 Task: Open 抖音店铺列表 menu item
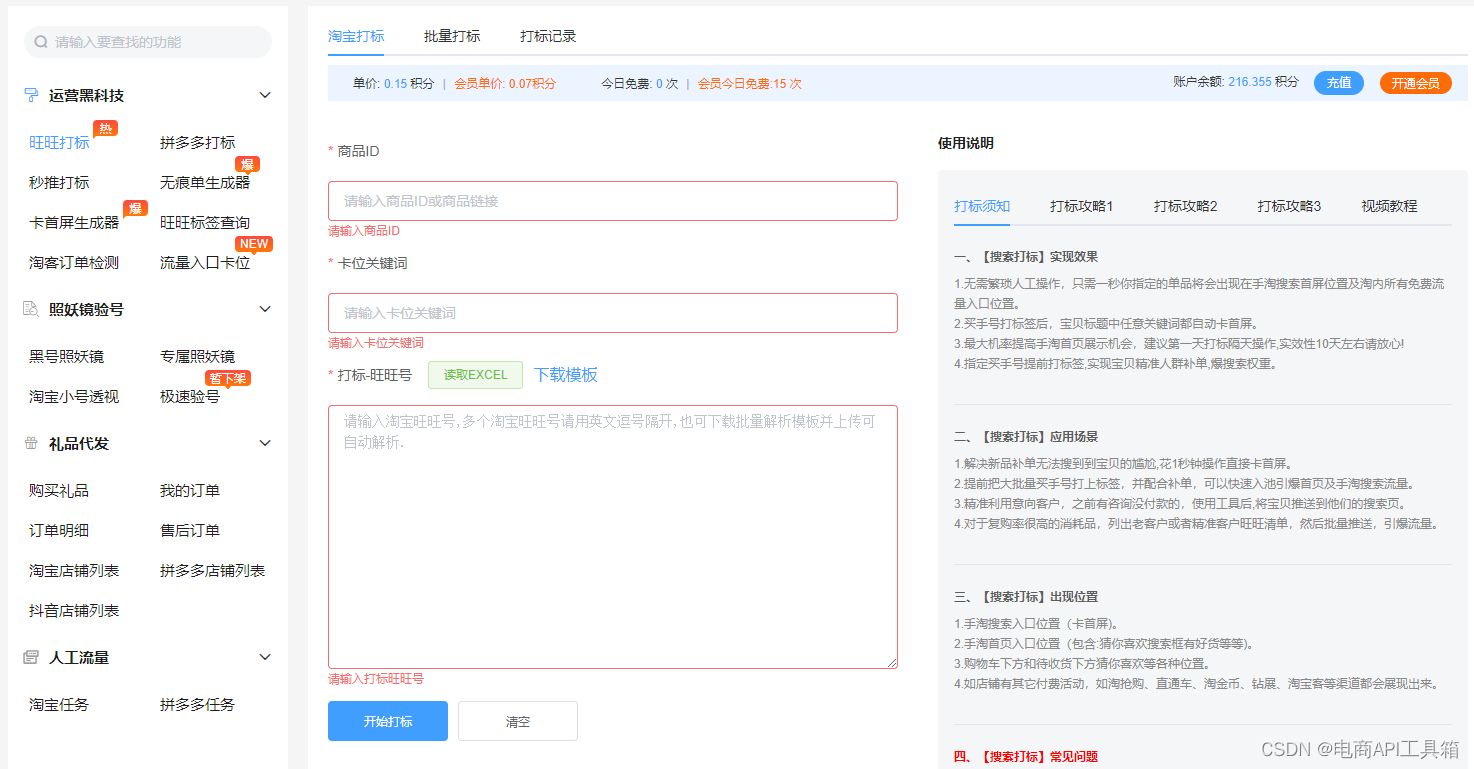[74, 610]
